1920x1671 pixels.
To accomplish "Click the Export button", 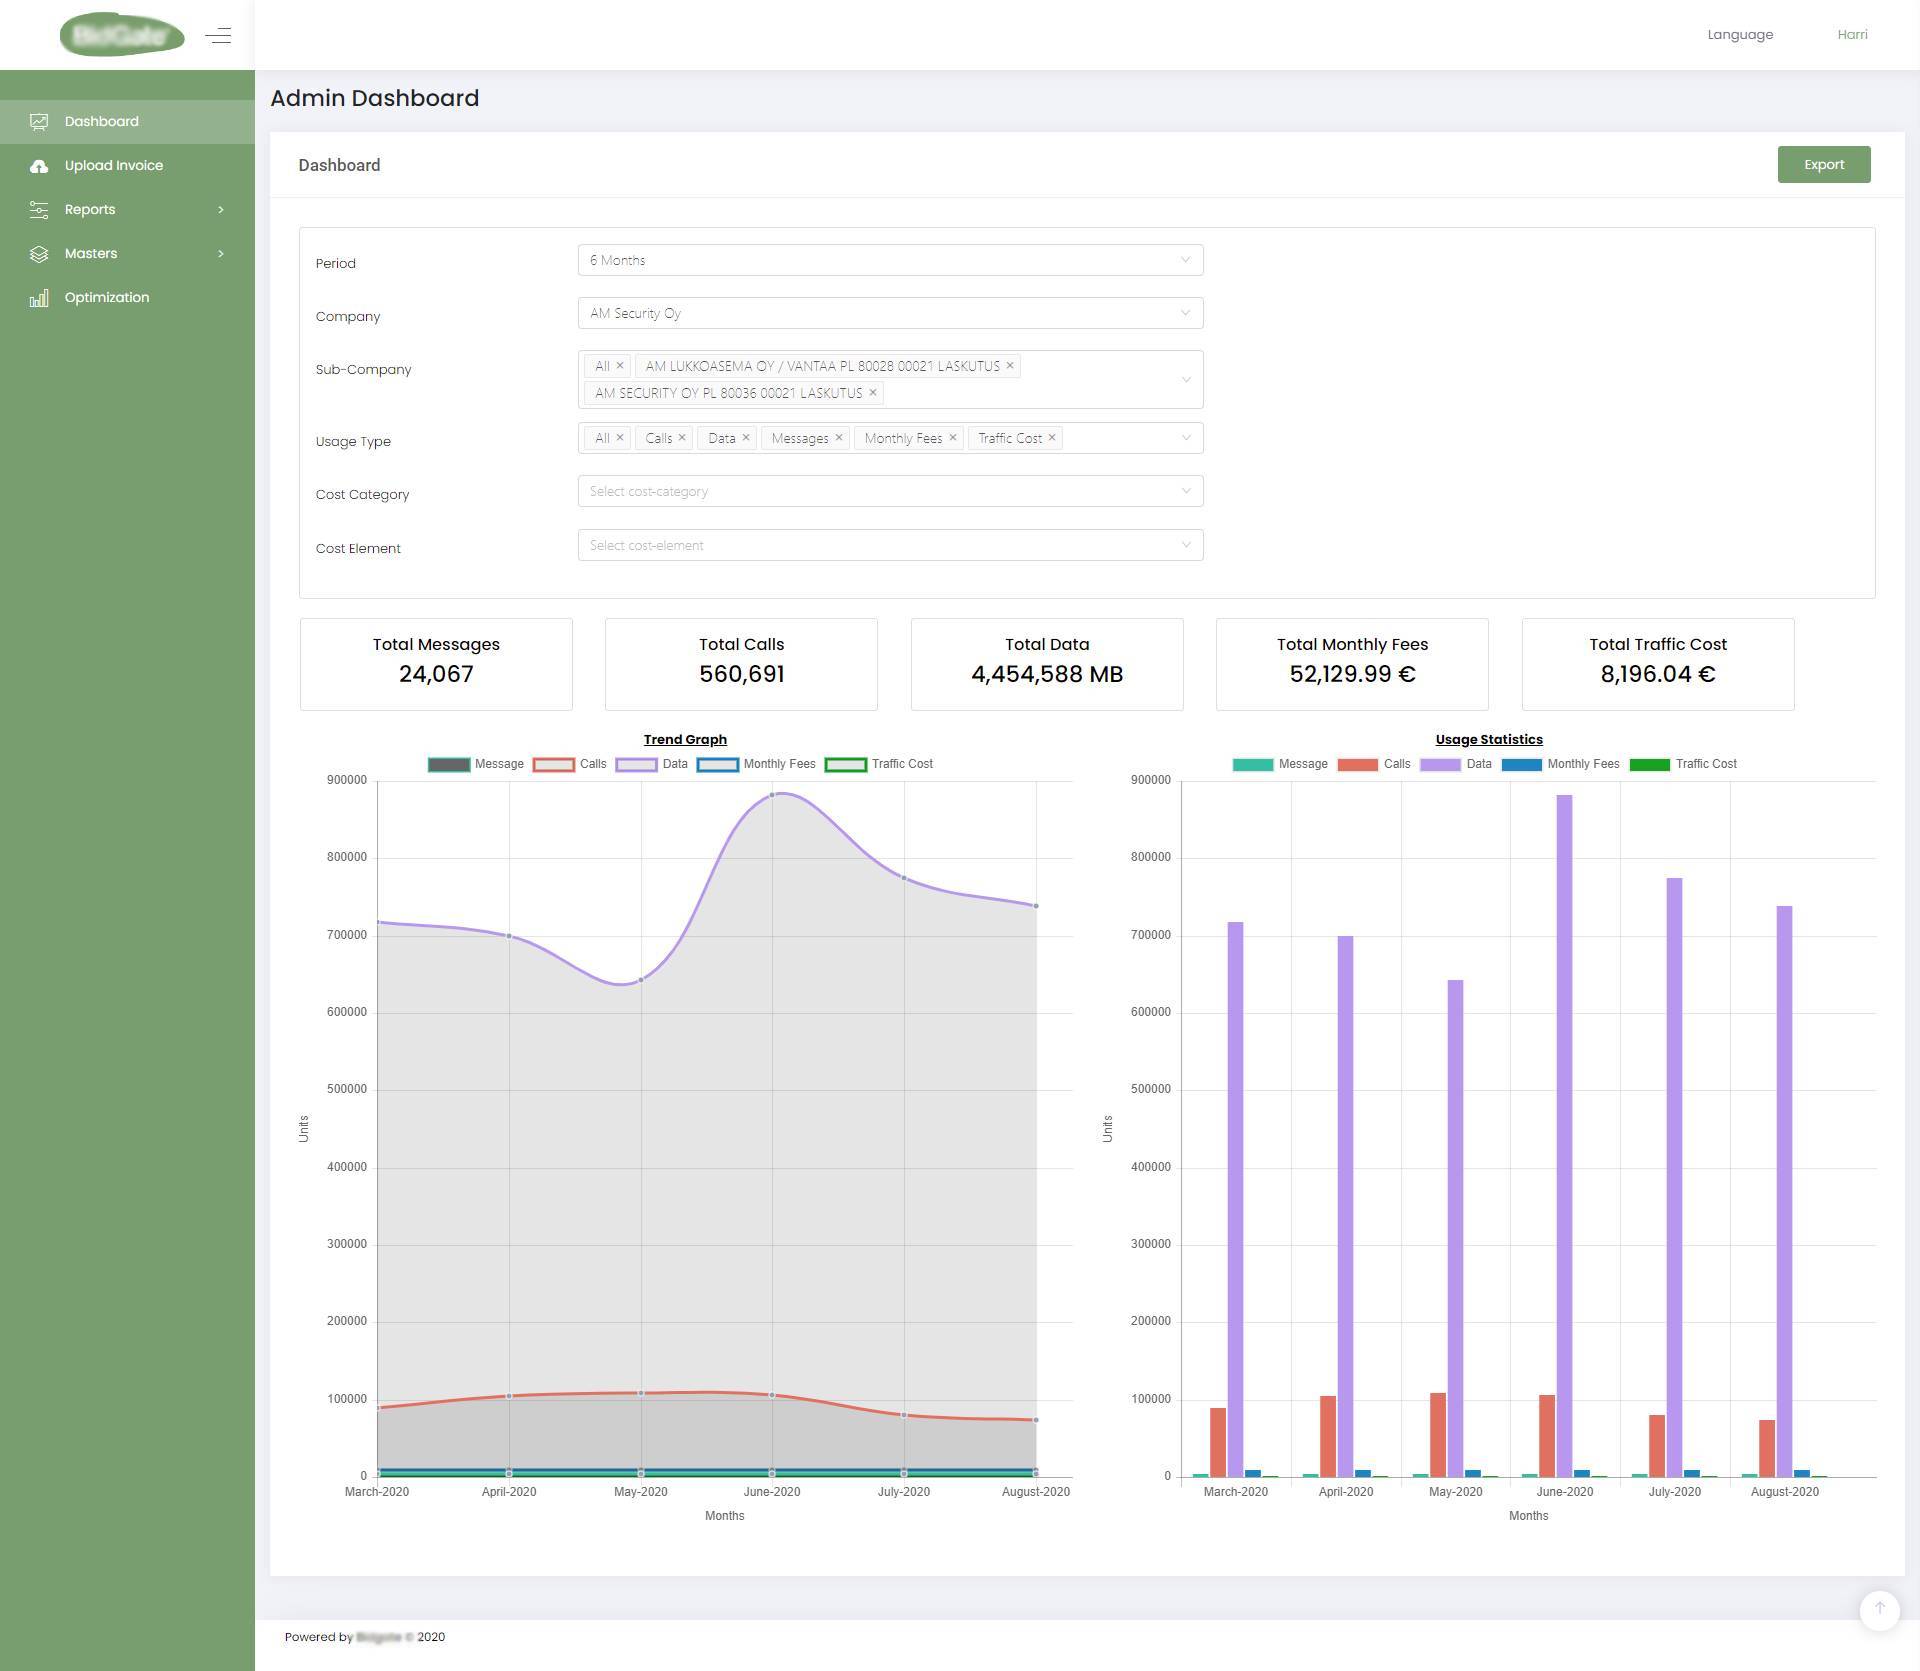I will pos(1823,165).
